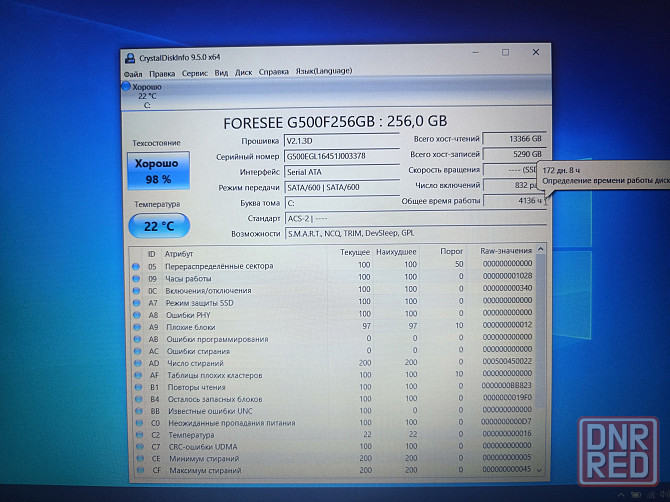This screenshot has width=670, height=502.
Task: Click the blue health dot beside Хорошо in drive bar
Action: tap(126, 86)
